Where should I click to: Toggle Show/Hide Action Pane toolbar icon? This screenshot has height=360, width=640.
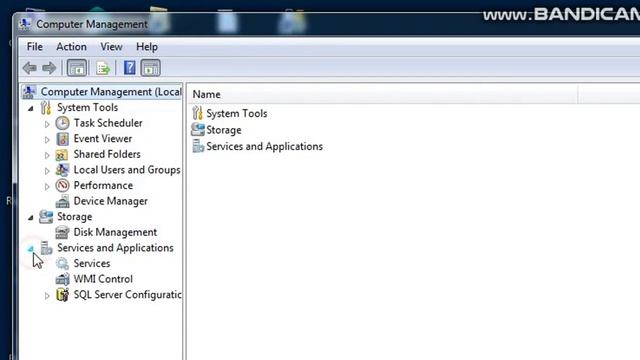151,68
